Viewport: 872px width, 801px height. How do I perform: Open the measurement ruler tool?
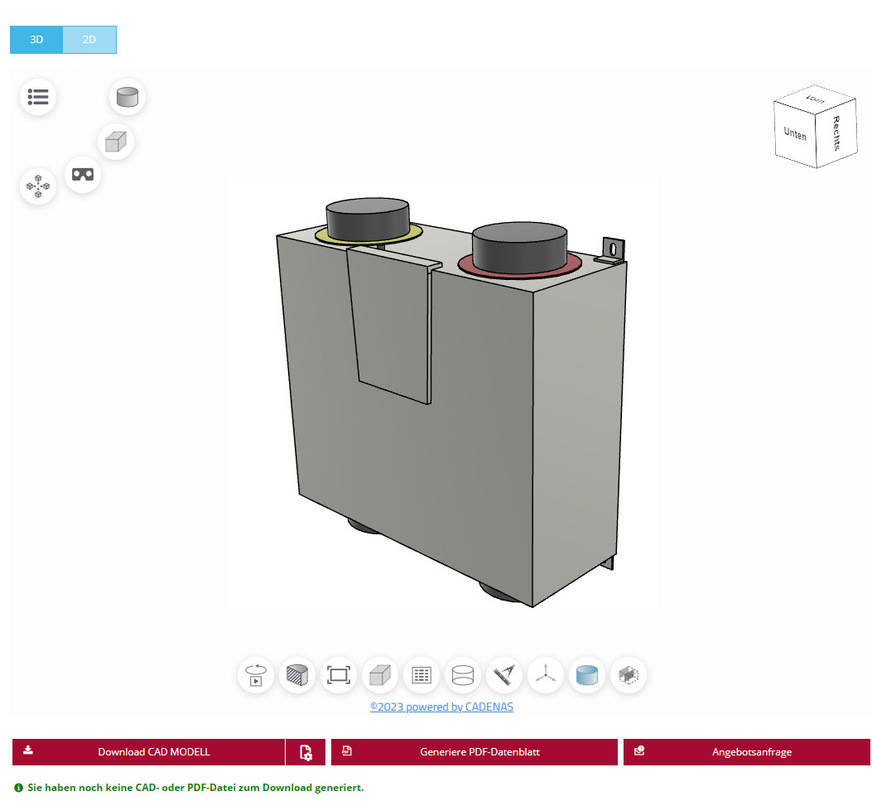coord(503,675)
